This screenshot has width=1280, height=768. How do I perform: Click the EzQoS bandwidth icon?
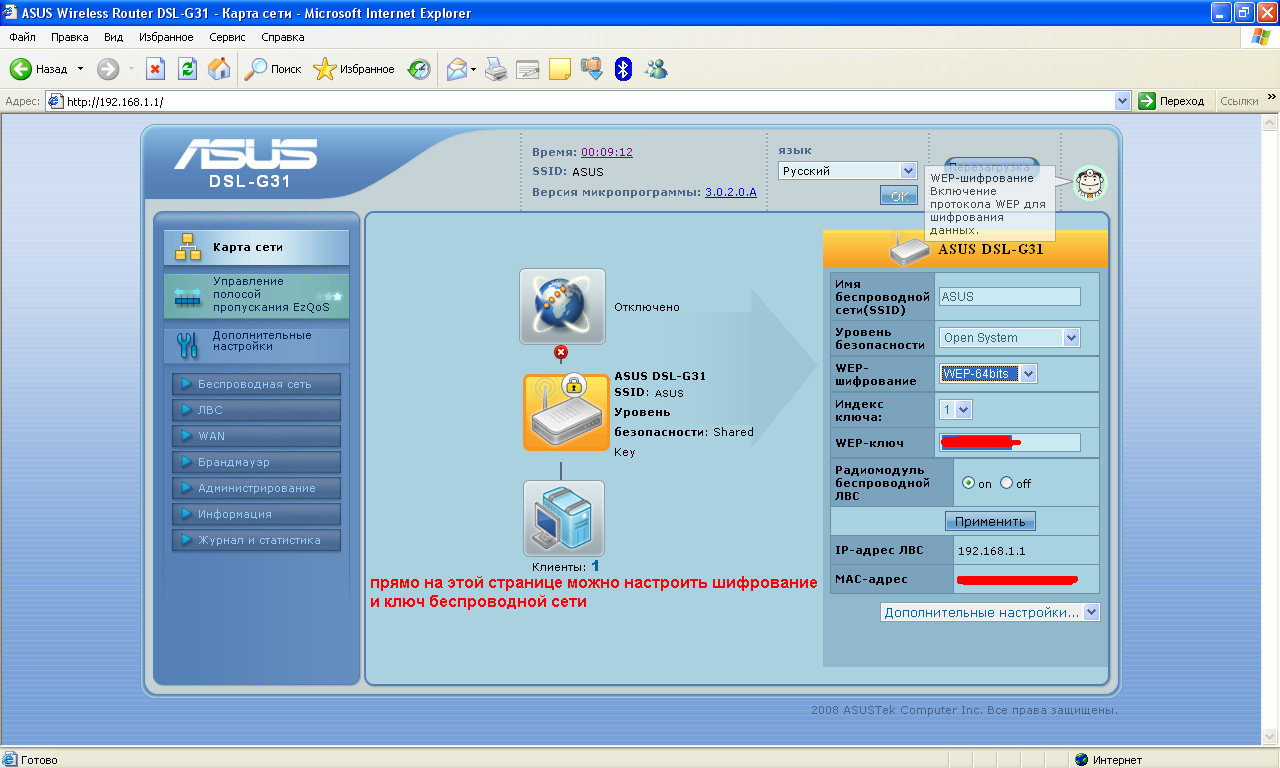(188, 296)
